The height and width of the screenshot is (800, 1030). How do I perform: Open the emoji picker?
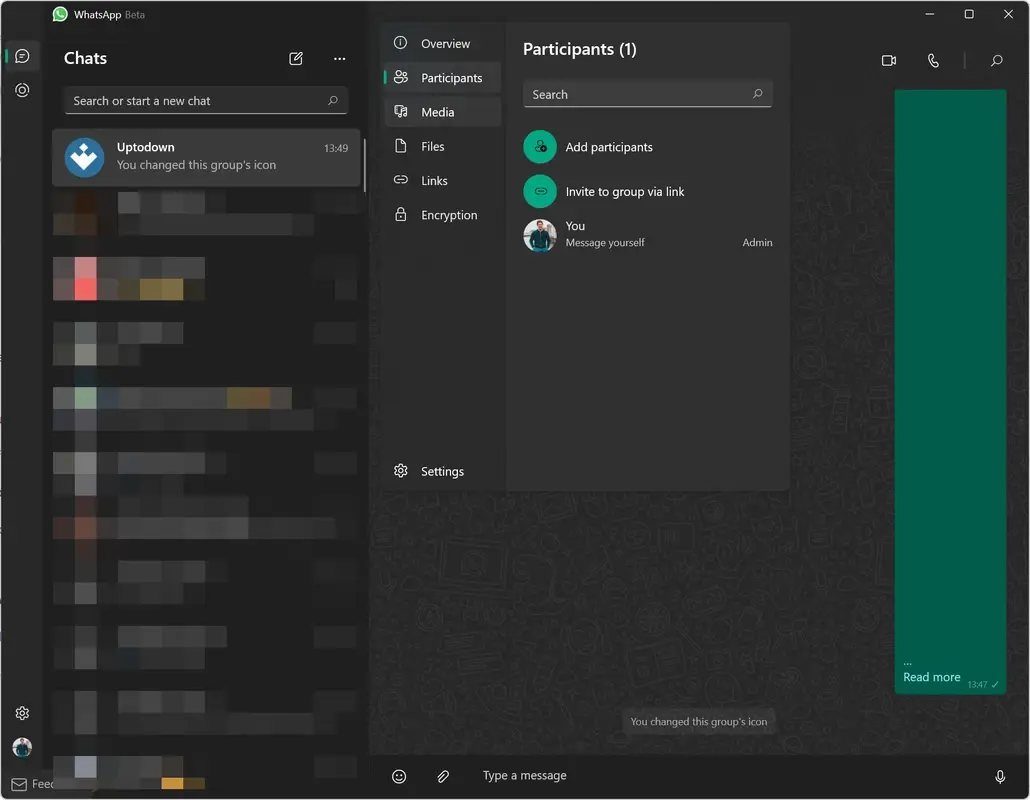399,776
